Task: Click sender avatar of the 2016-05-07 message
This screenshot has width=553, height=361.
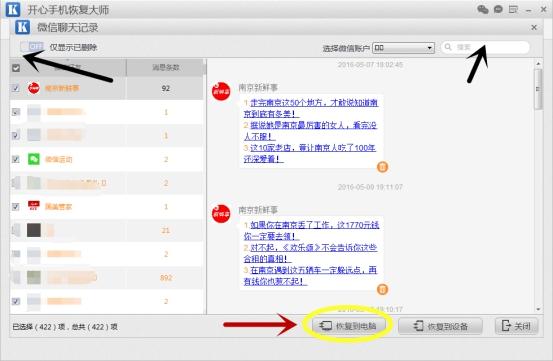Action: point(221,92)
